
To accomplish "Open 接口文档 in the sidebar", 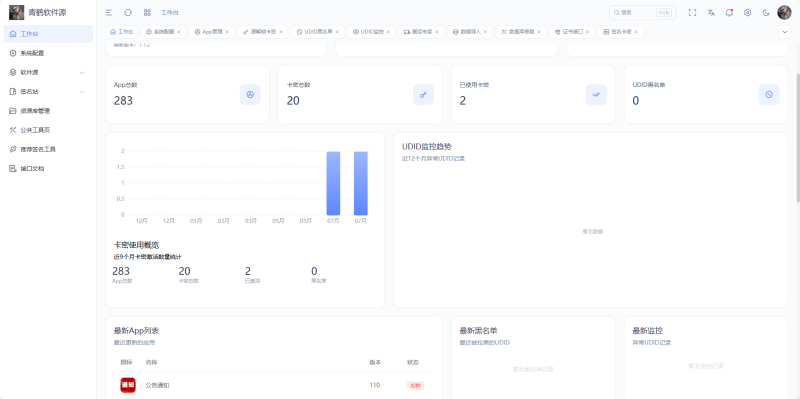I will [48, 168].
